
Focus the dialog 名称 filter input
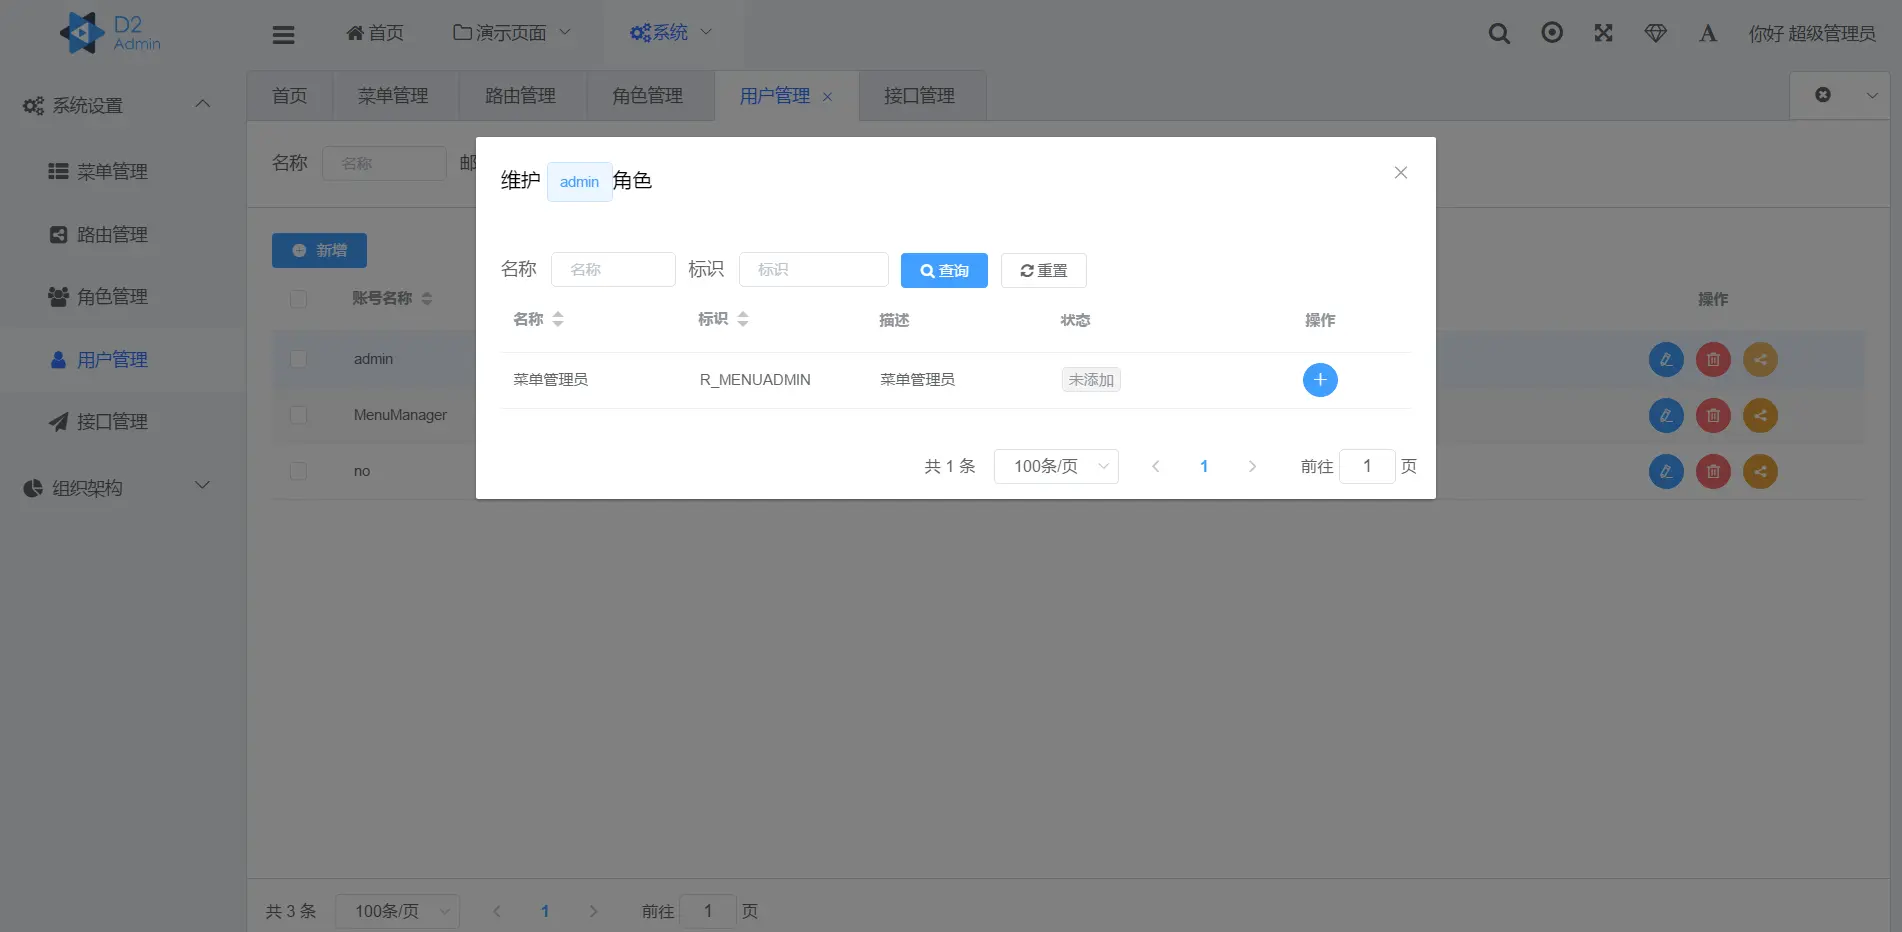click(613, 270)
